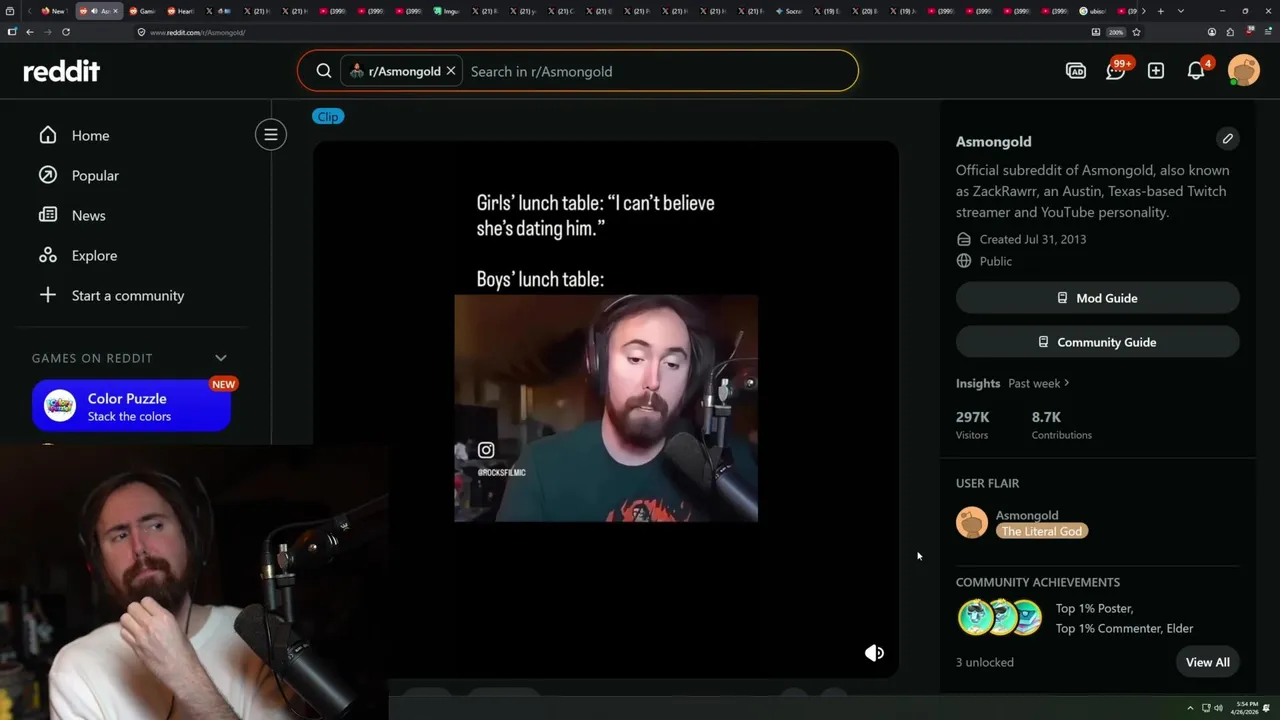View All community achievements
Image resolution: width=1280 pixels, height=720 pixels.
[x=1208, y=662]
